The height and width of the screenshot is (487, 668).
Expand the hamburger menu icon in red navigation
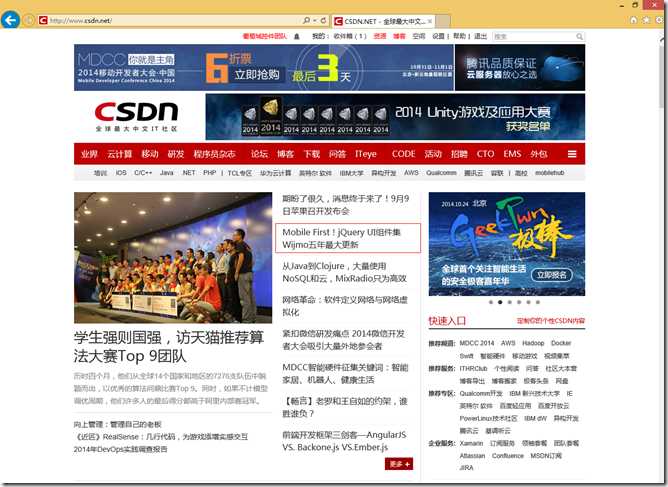click(572, 154)
